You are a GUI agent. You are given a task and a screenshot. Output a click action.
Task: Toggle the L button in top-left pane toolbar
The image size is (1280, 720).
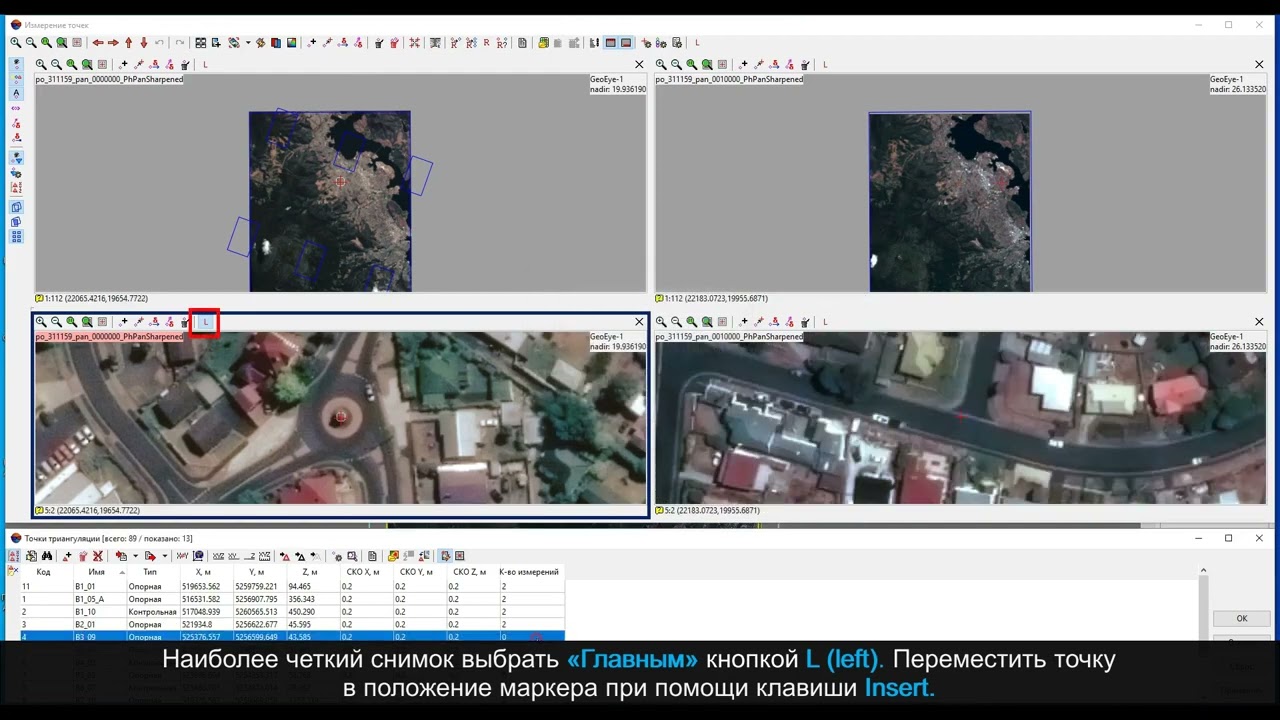pos(205,65)
